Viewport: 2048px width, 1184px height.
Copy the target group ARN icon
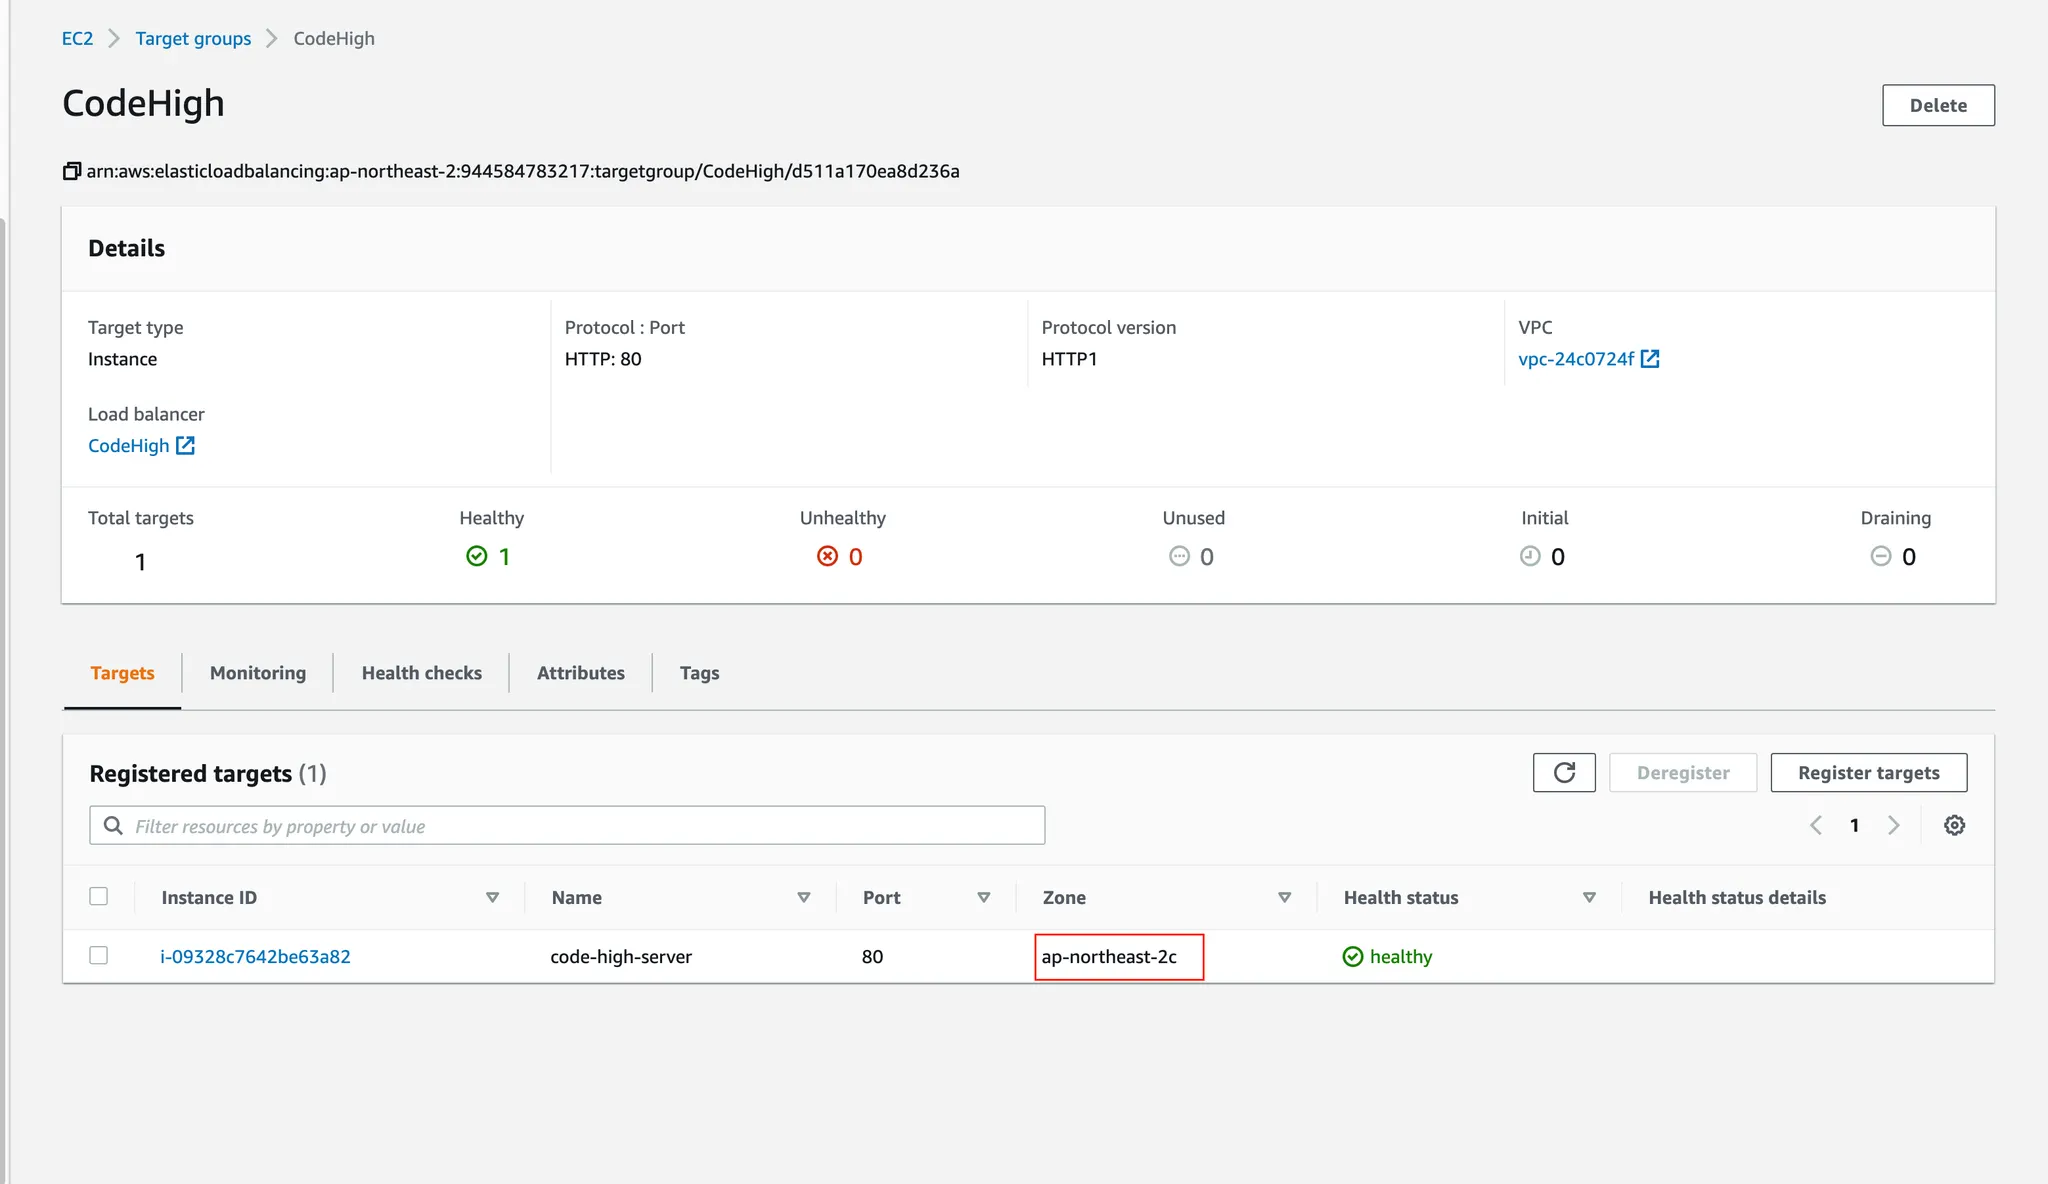pos(71,171)
